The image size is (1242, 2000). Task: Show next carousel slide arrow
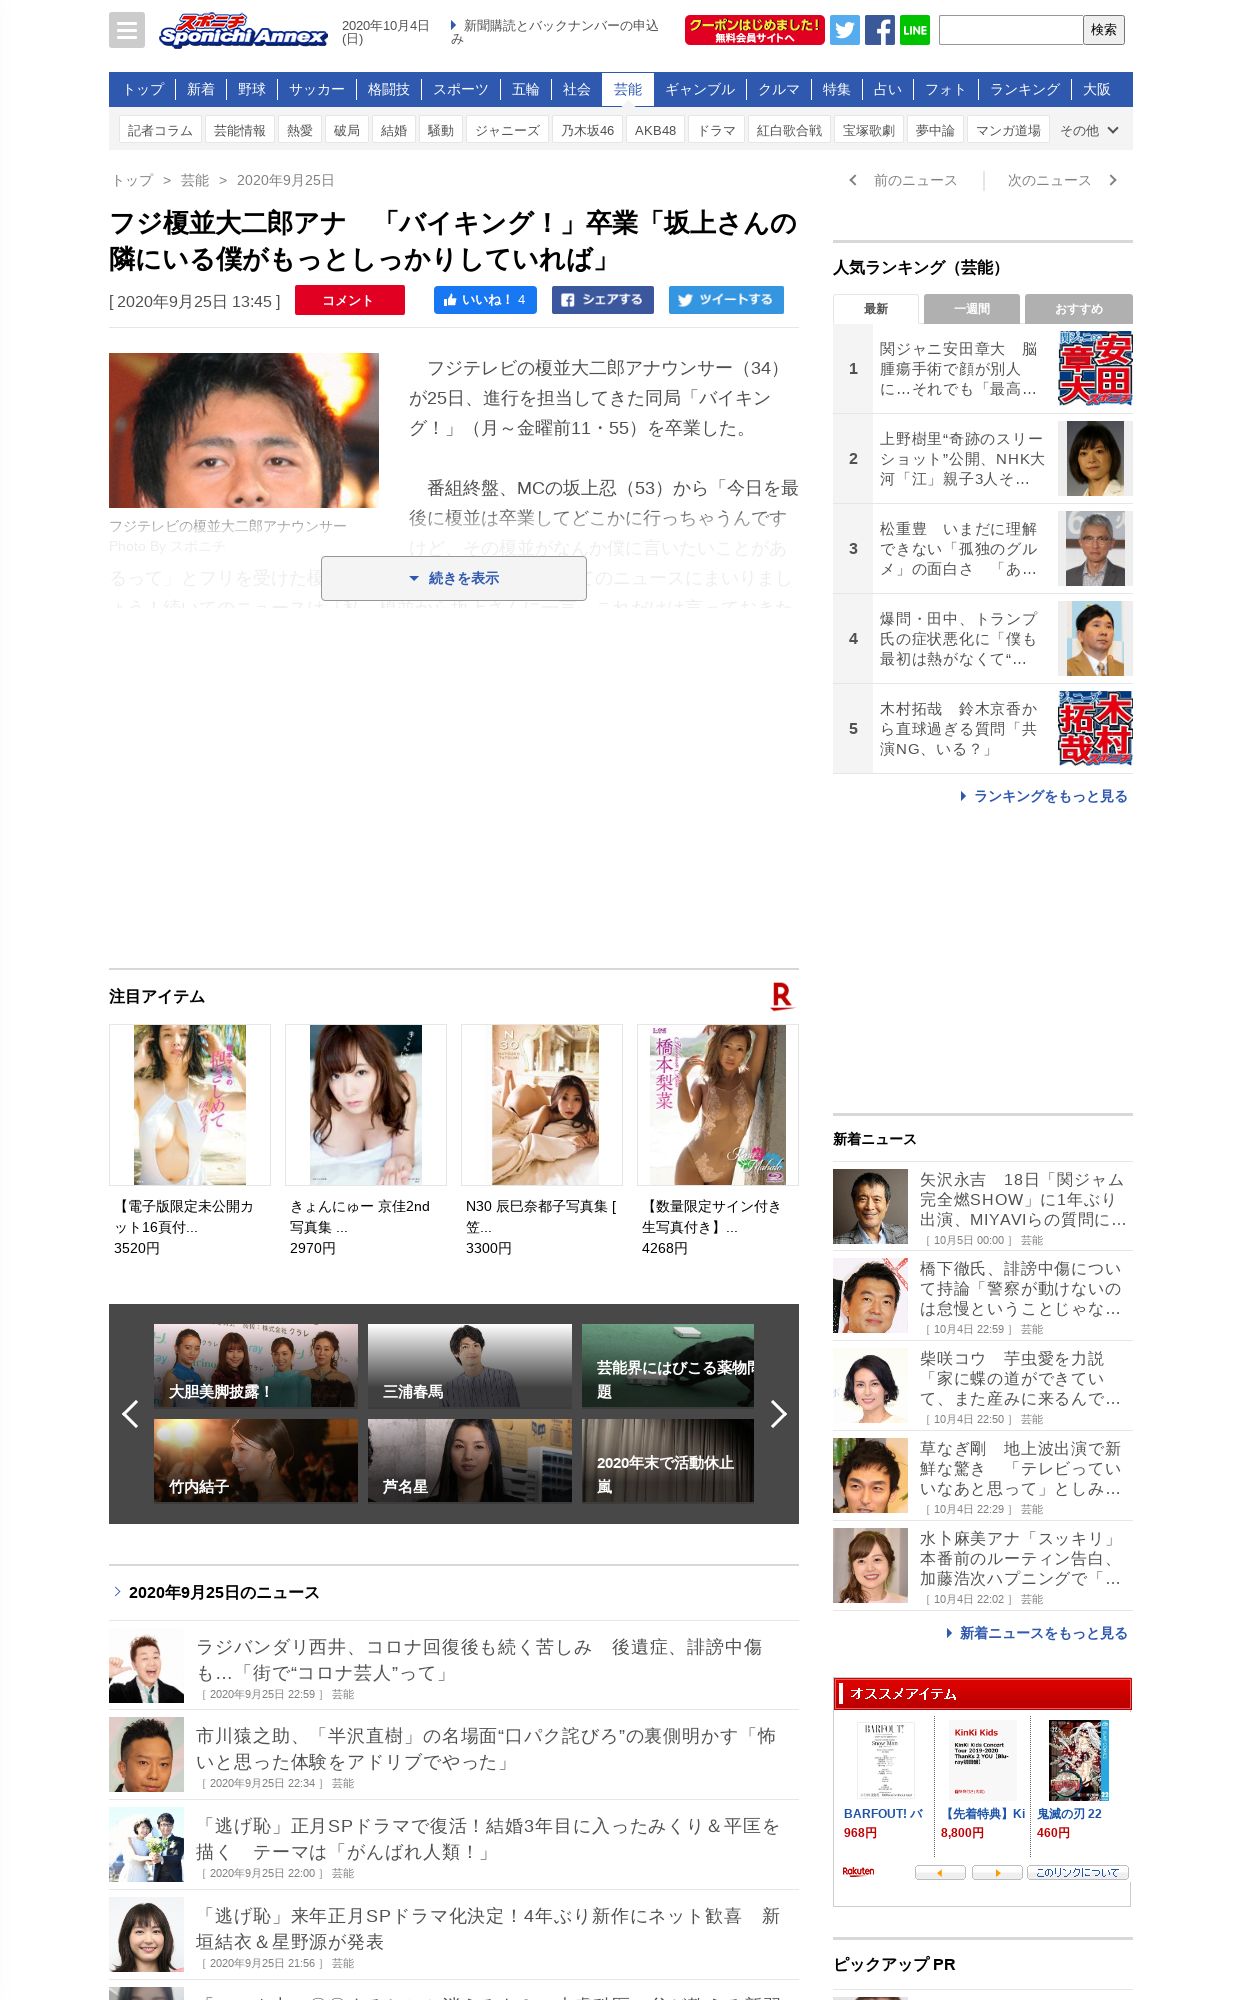click(778, 1414)
